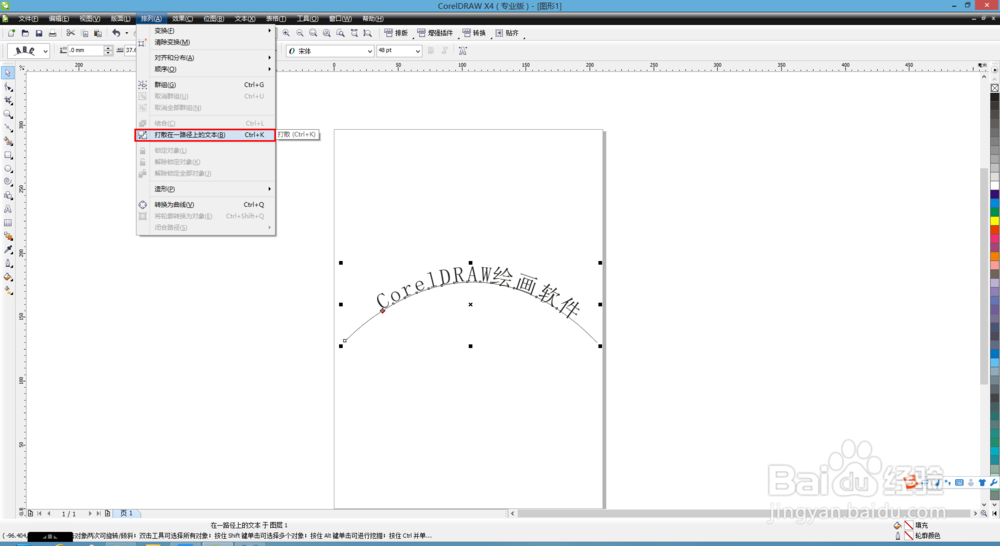
Task: Expand the 顺序 submenu
Action: (x=205, y=69)
